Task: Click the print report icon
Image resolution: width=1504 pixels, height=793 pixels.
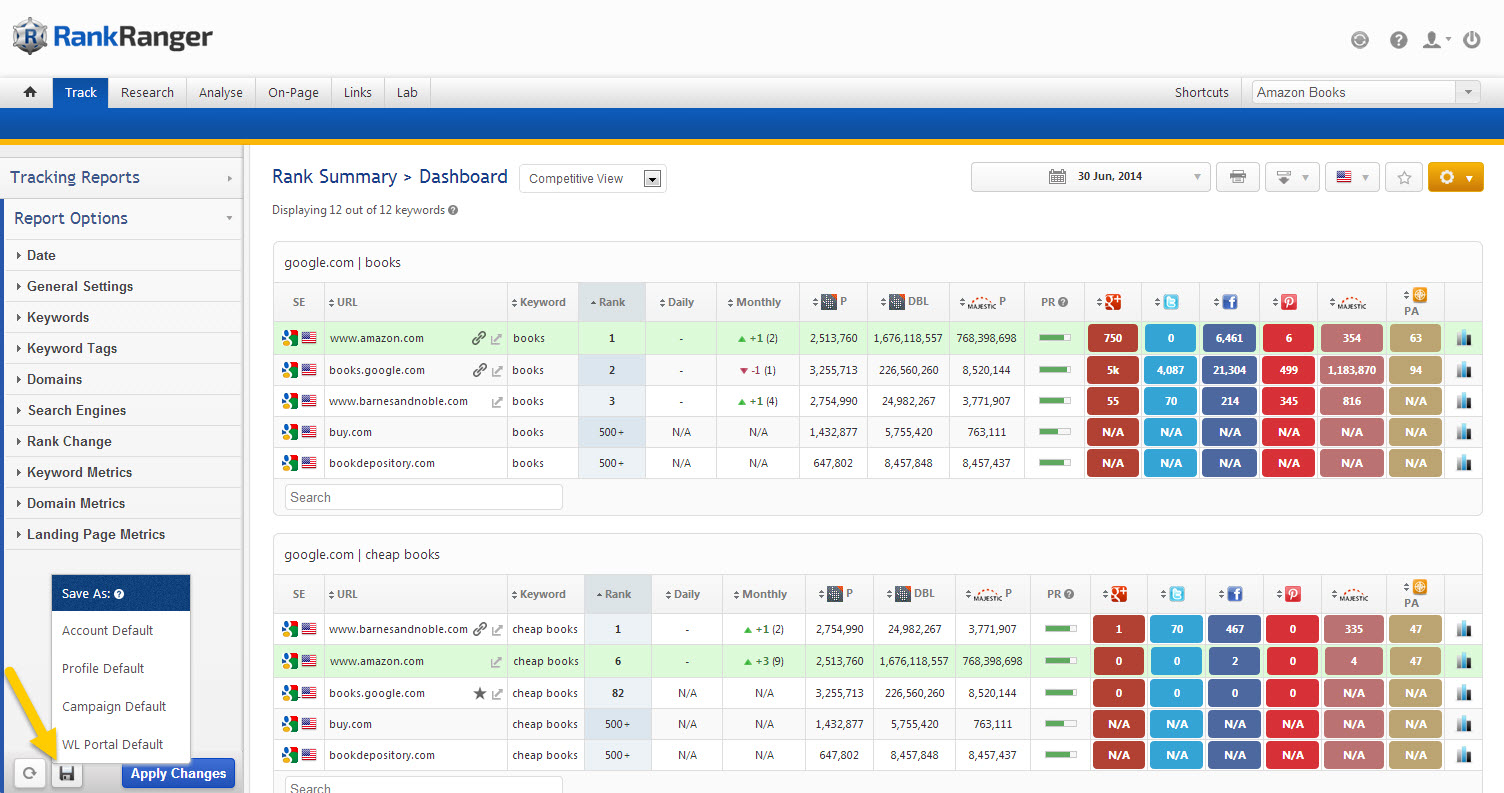Action: 1237,177
